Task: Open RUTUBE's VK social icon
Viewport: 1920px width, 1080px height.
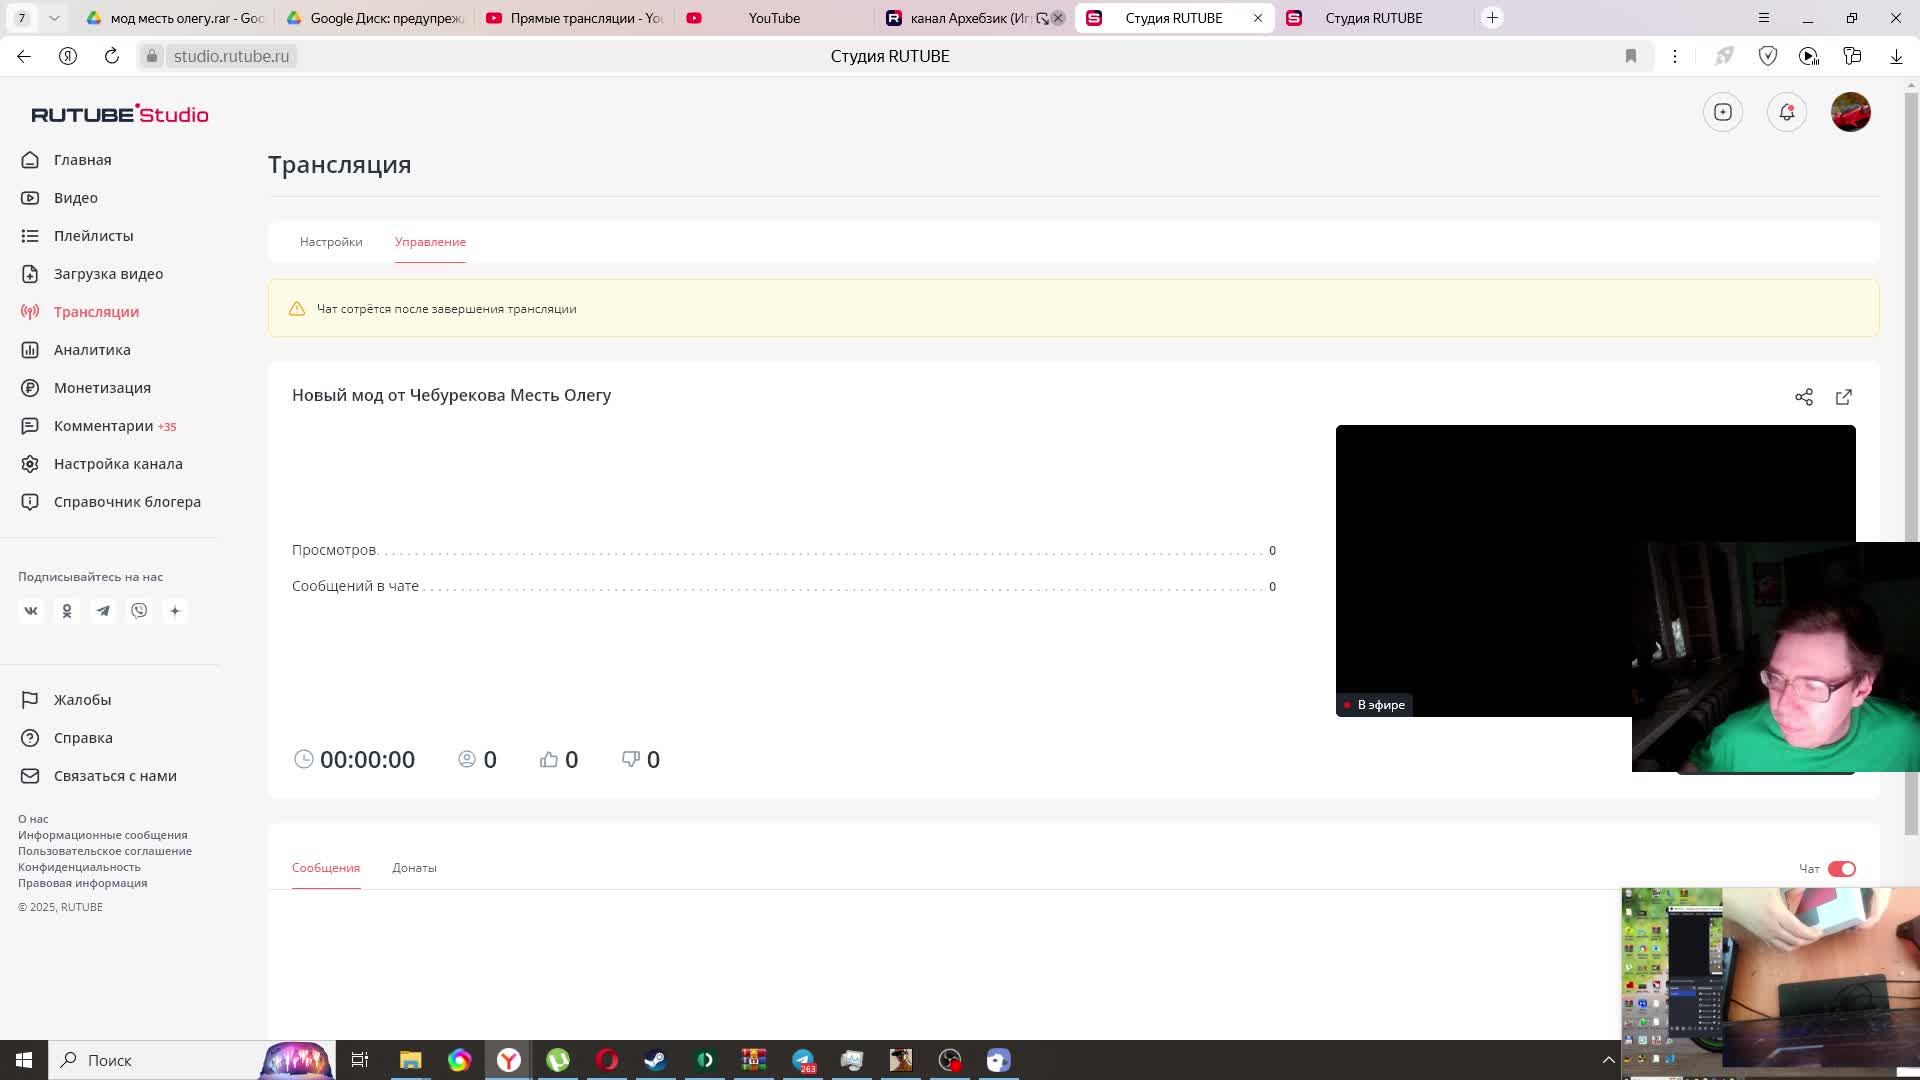Action: [31, 611]
